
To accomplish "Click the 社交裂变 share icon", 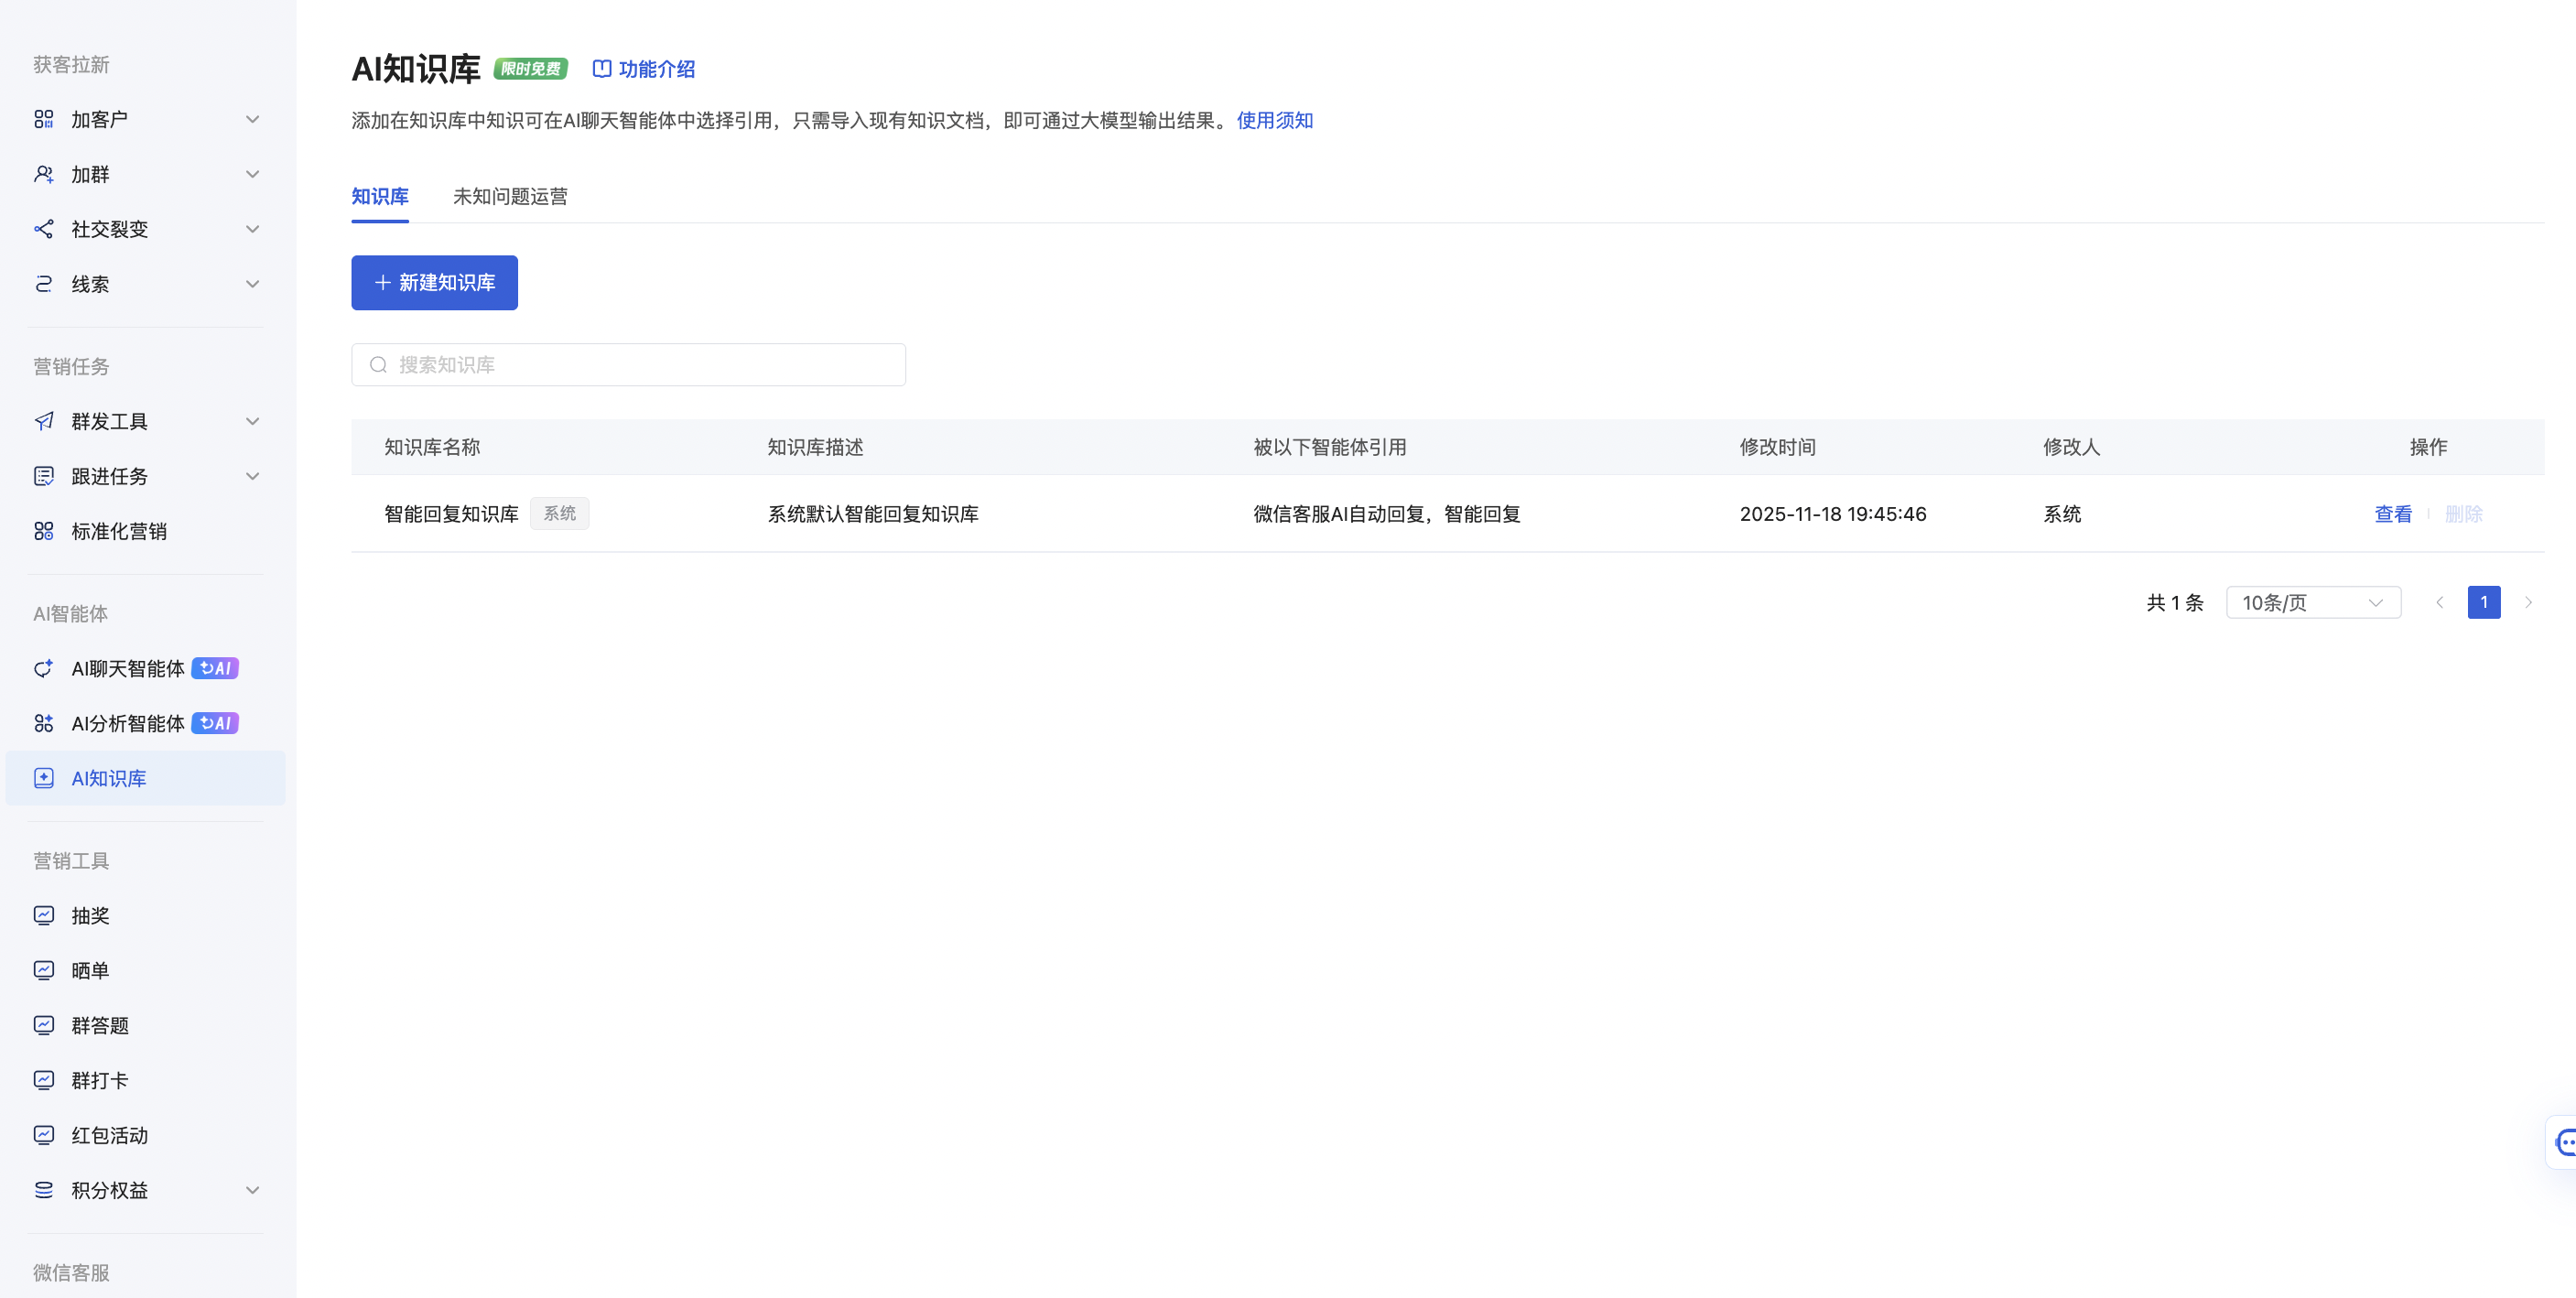I will click(x=43, y=229).
